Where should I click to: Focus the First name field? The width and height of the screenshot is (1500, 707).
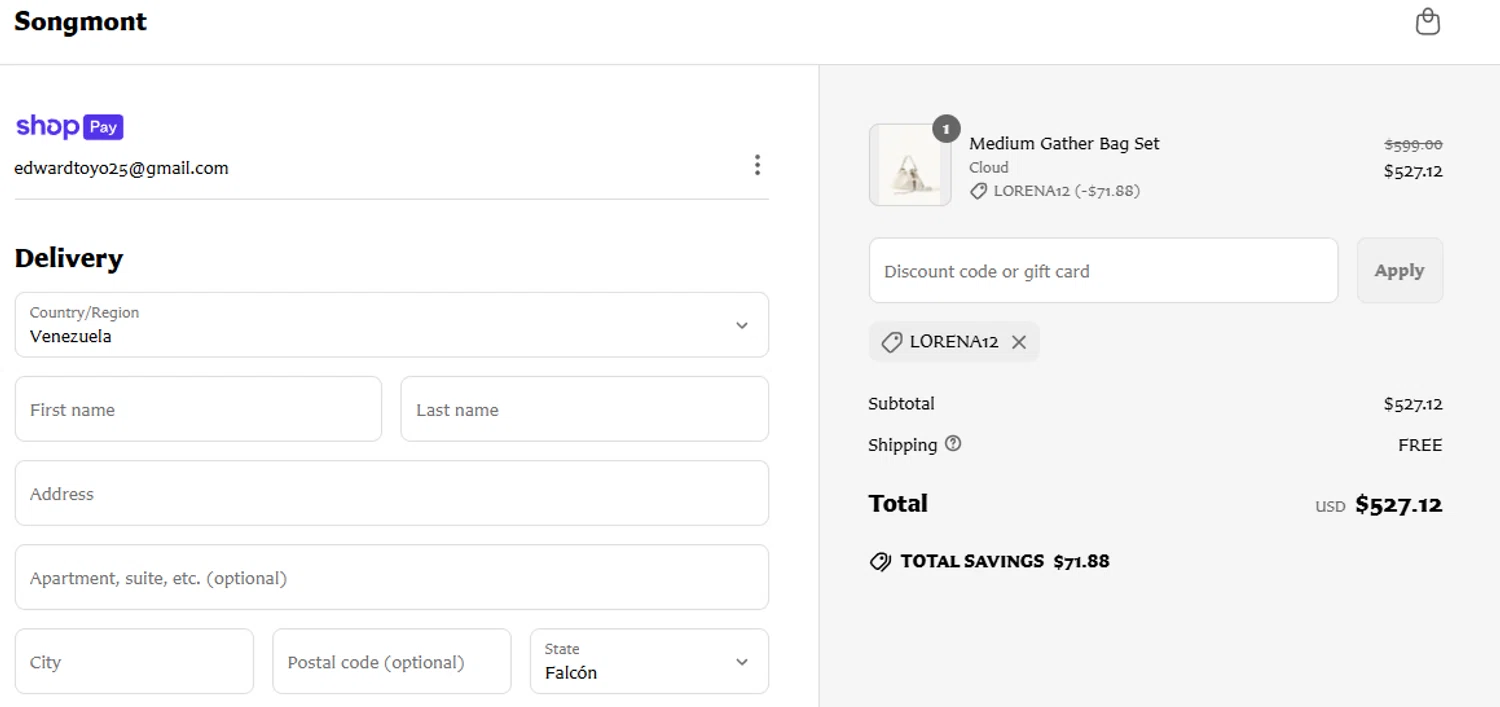(198, 409)
